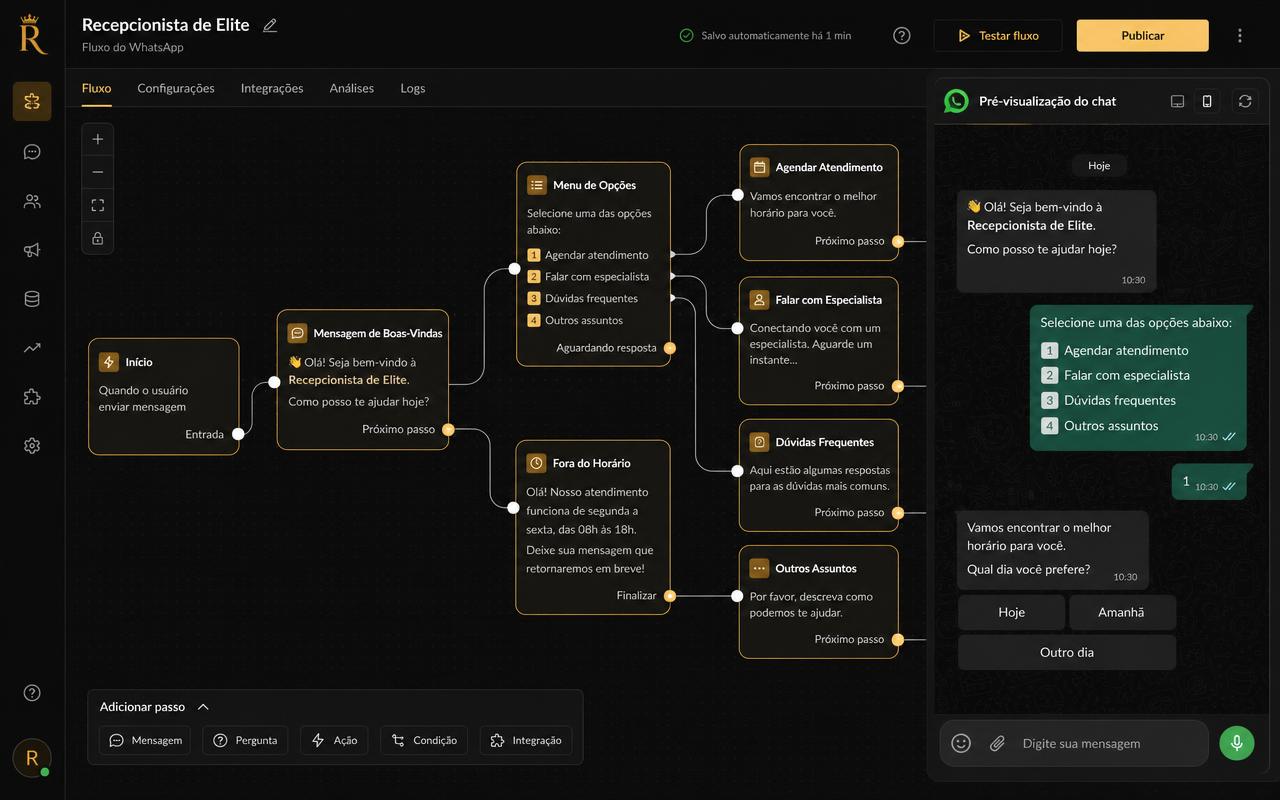Open the analytics trend icon in the sidebar
Viewport: 1280px width, 800px height.
(x=32, y=348)
